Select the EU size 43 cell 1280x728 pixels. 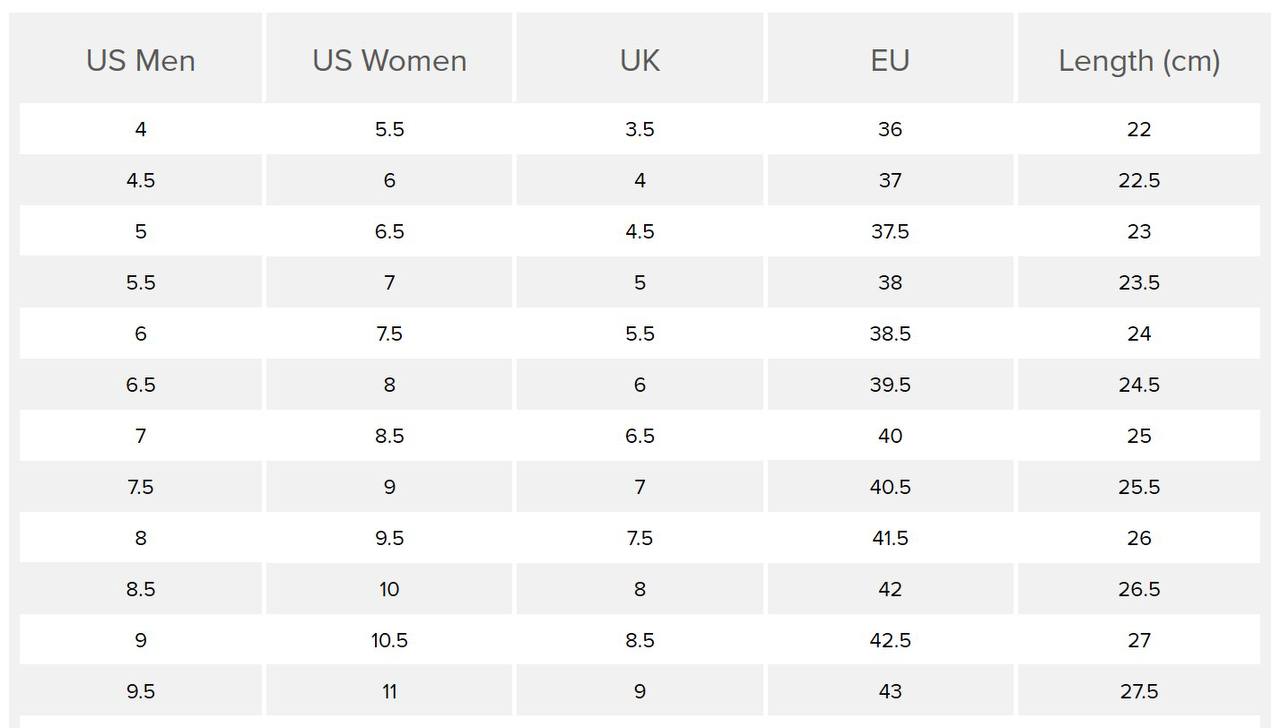(x=890, y=691)
